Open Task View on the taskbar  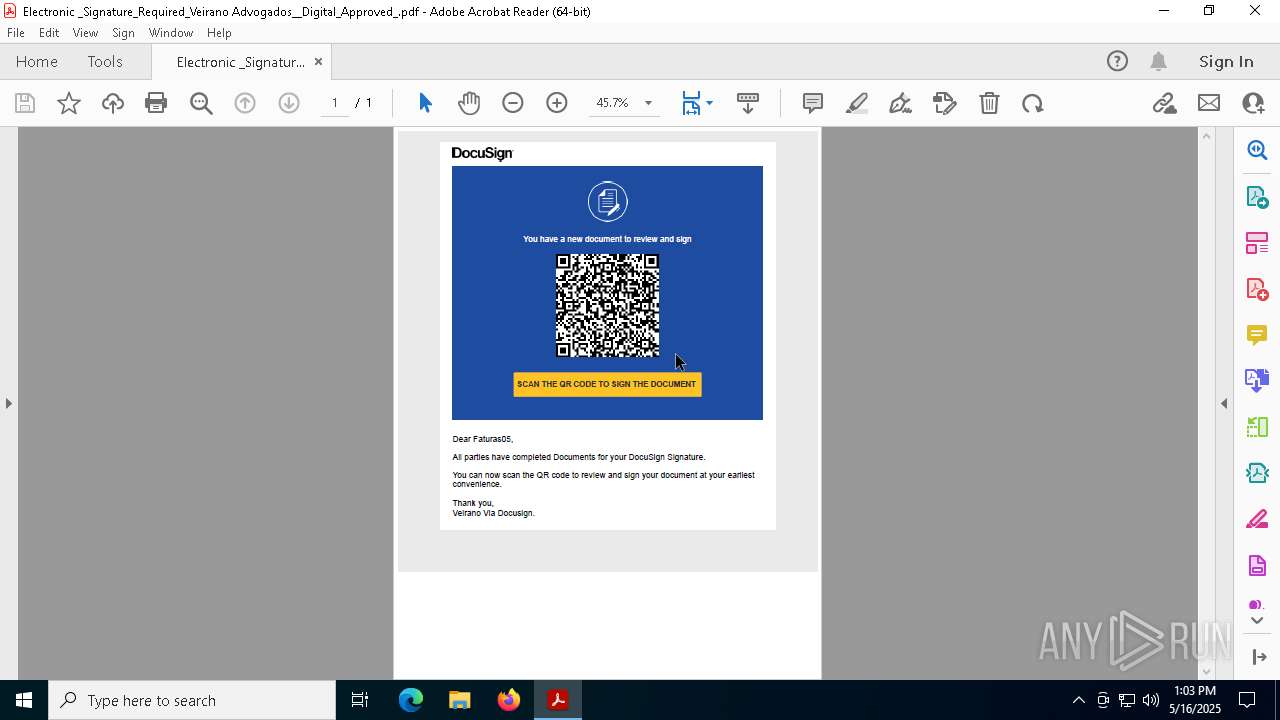click(360, 700)
